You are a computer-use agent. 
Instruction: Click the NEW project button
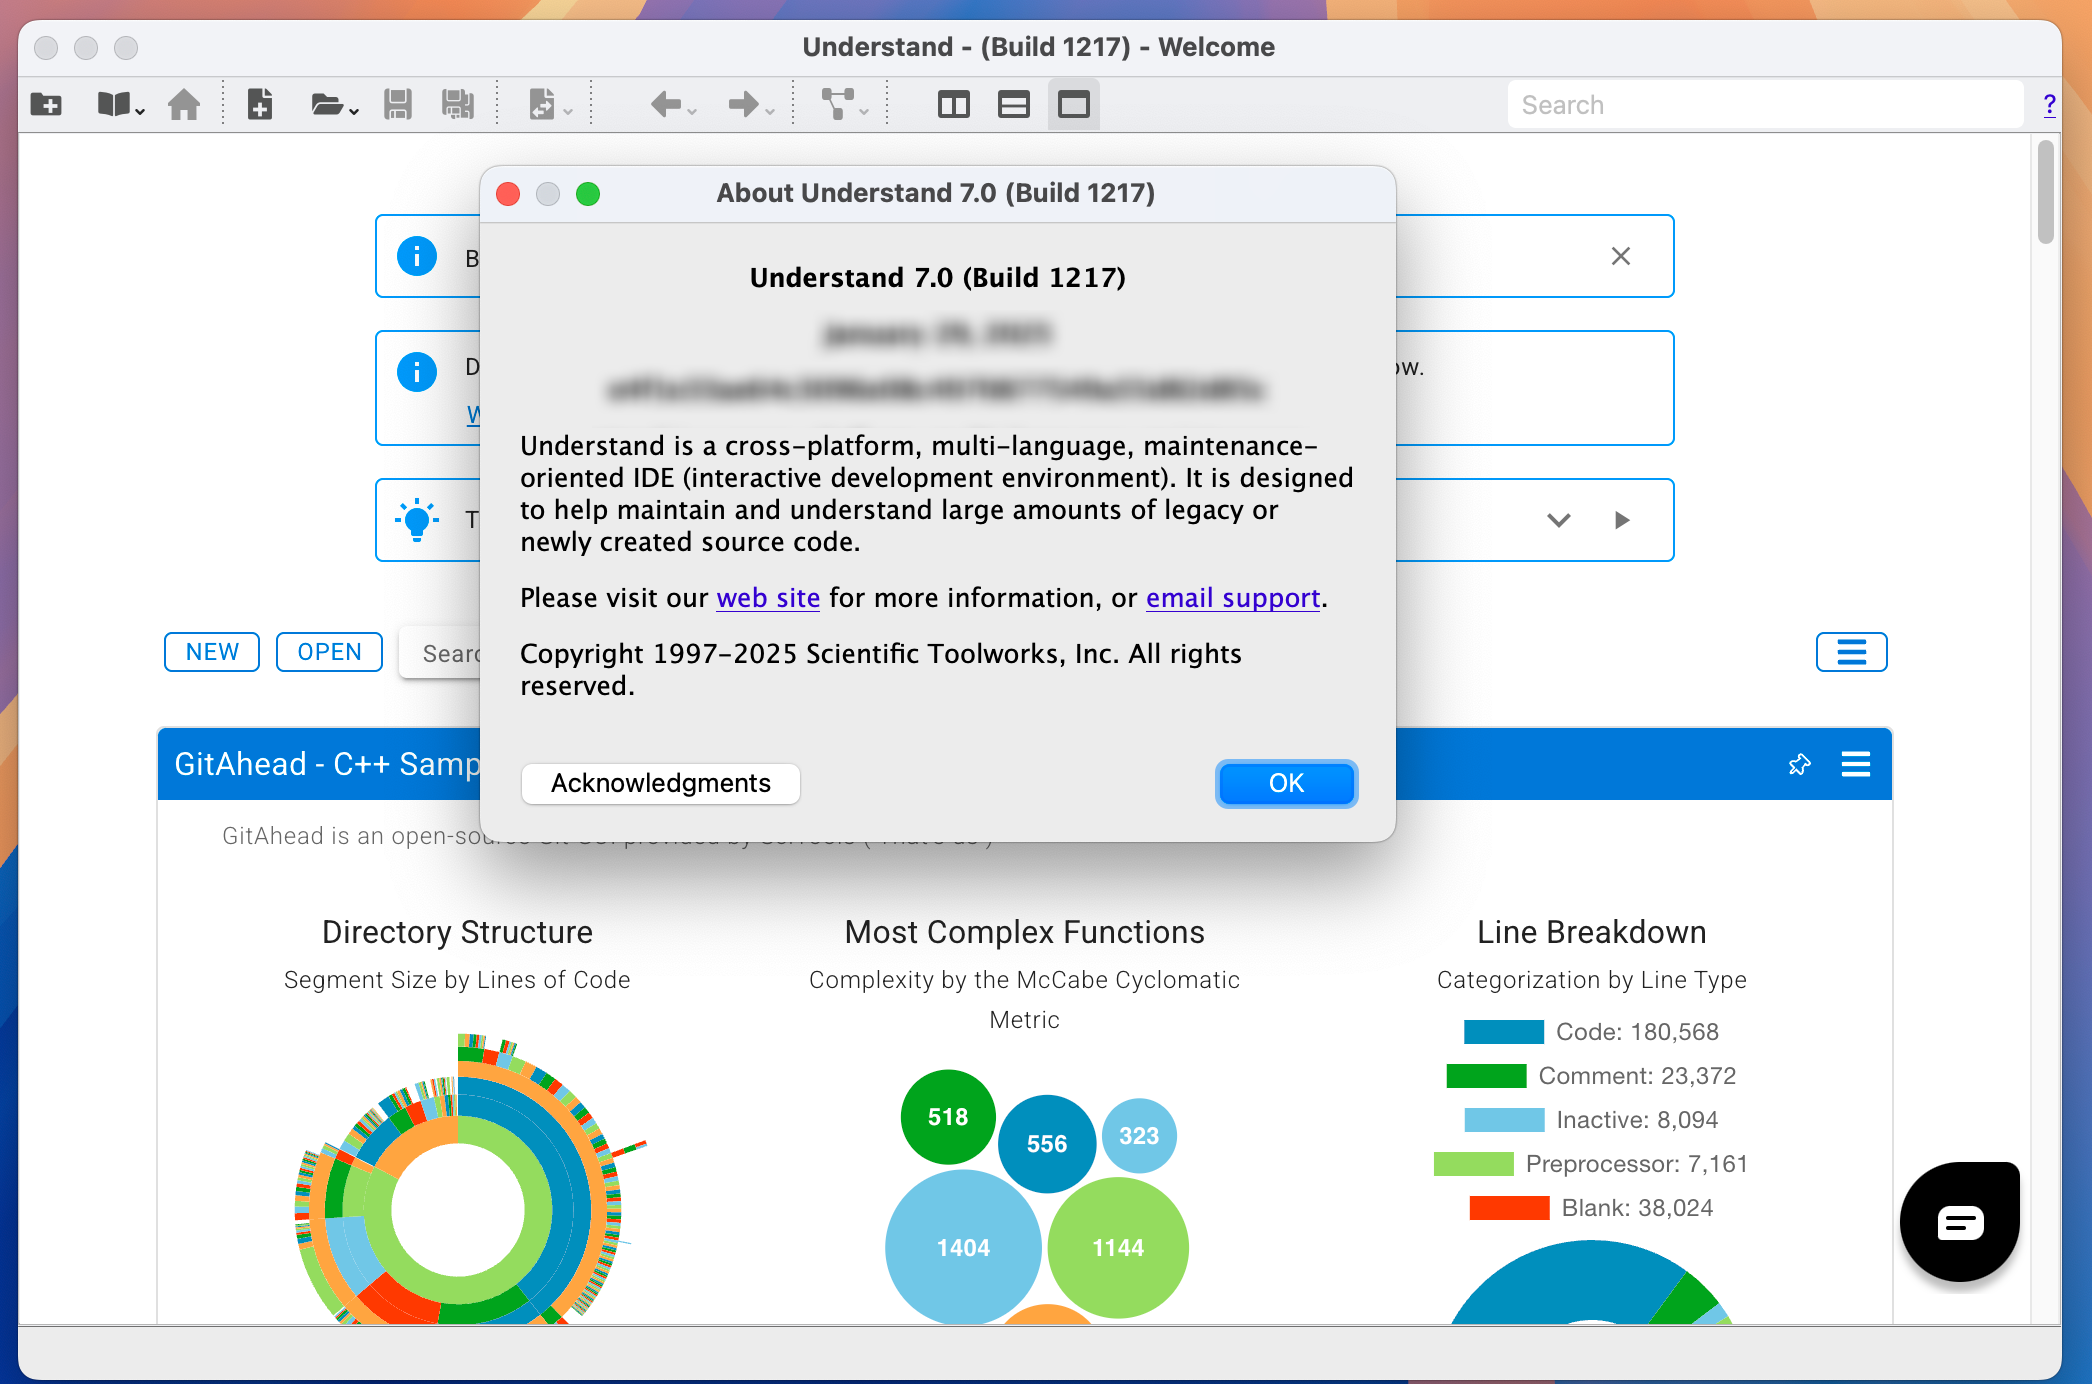tap(212, 652)
